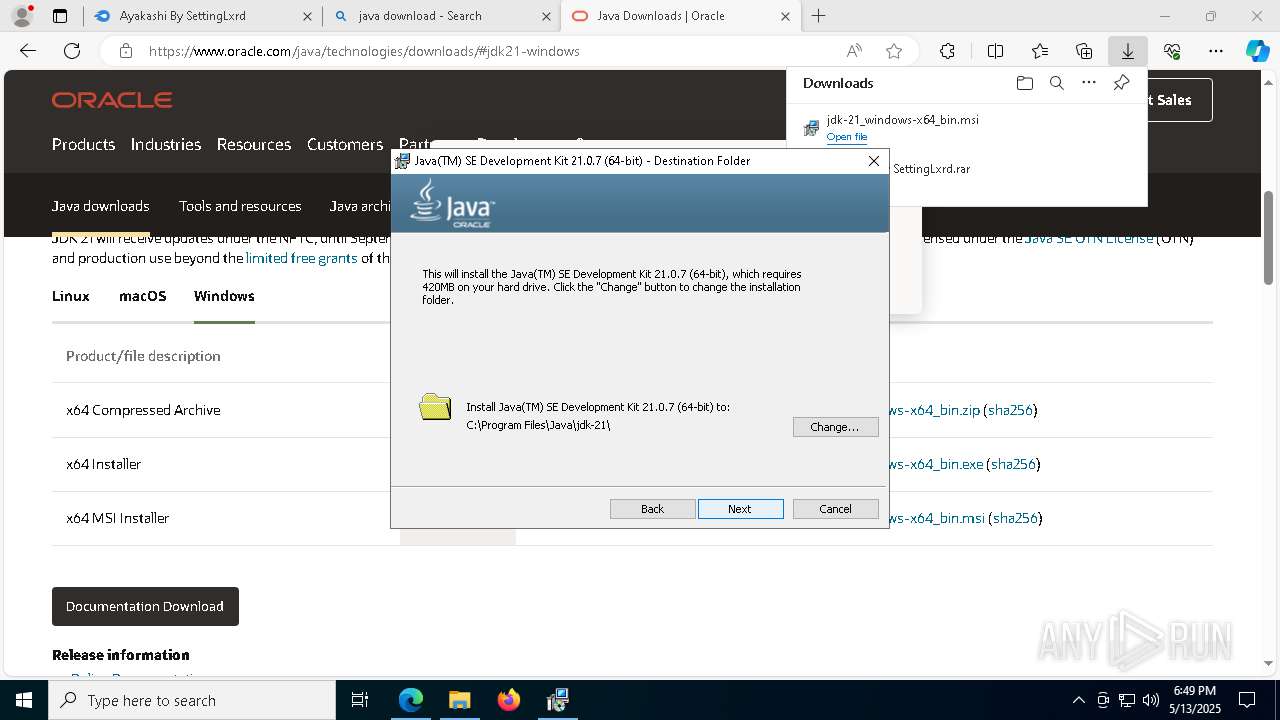Click taskbar search box

click(x=192, y=700)
